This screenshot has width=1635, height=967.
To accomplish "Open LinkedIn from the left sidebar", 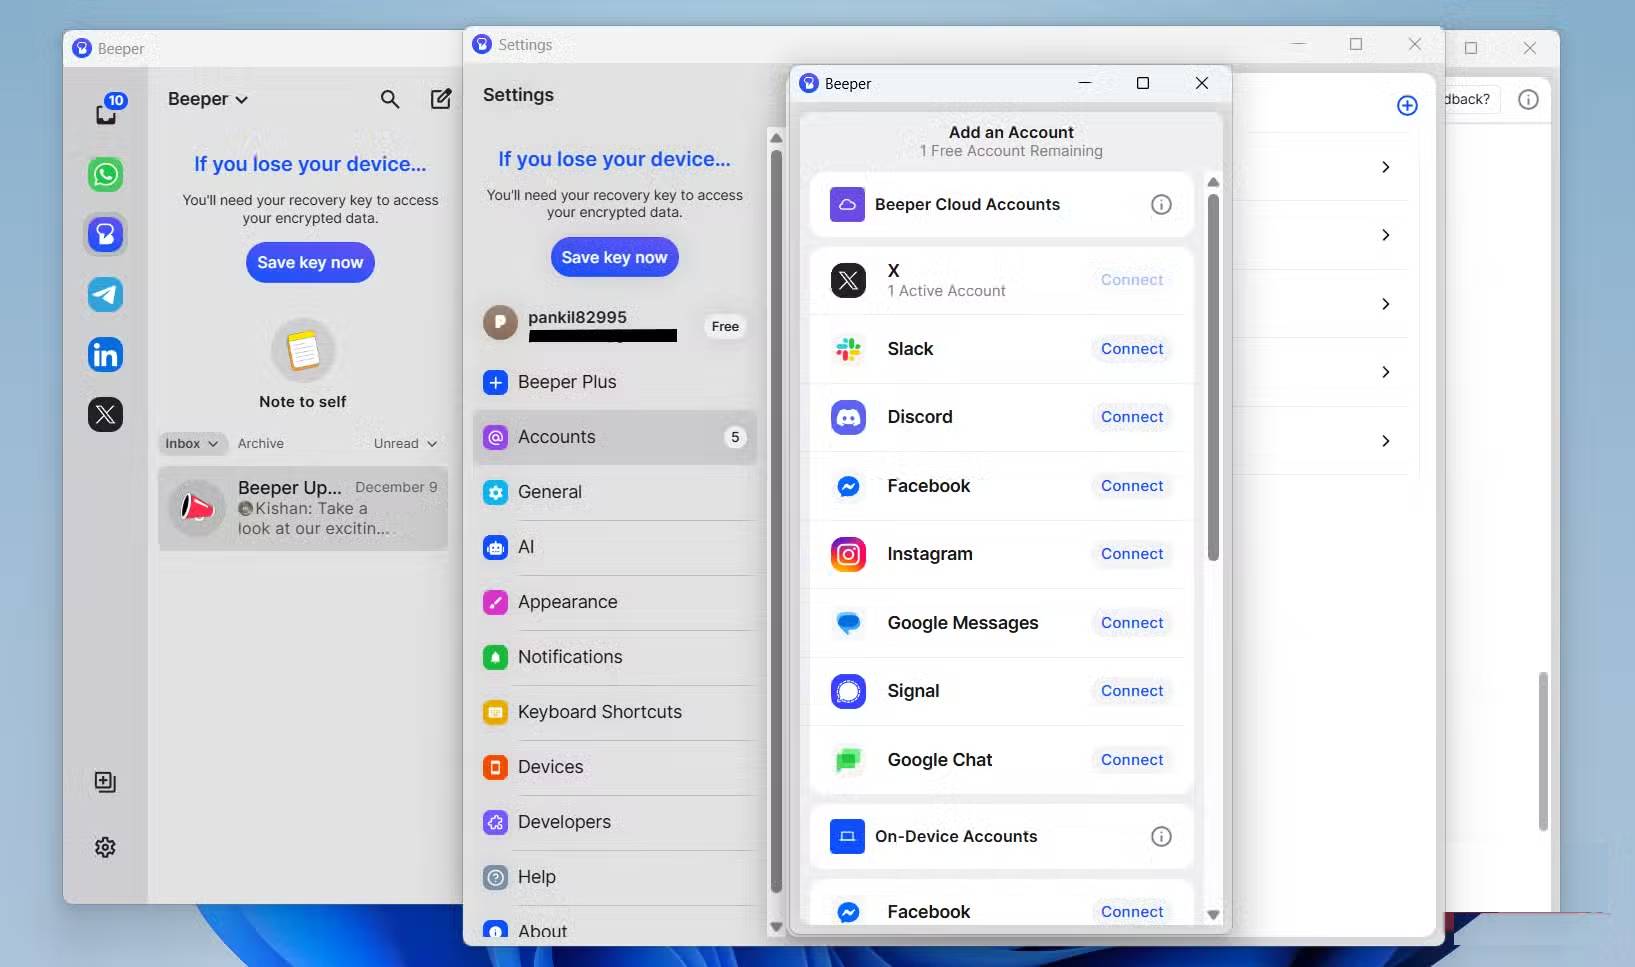I will click(105, 354).
